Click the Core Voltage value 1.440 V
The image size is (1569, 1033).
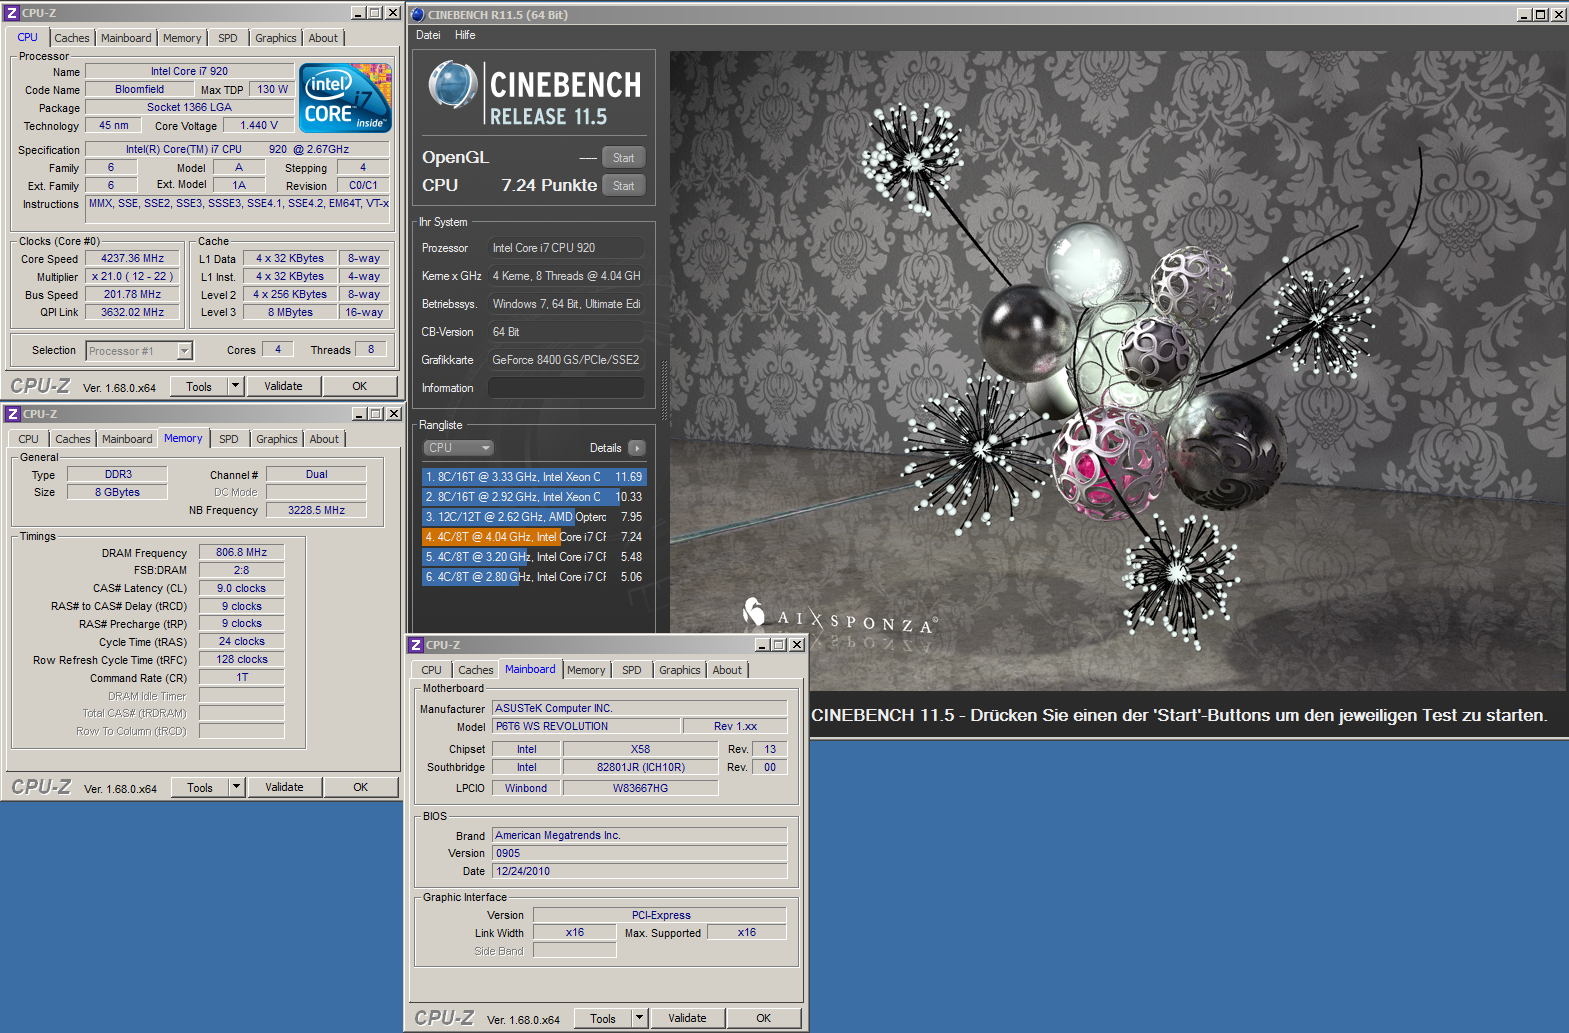259,125
